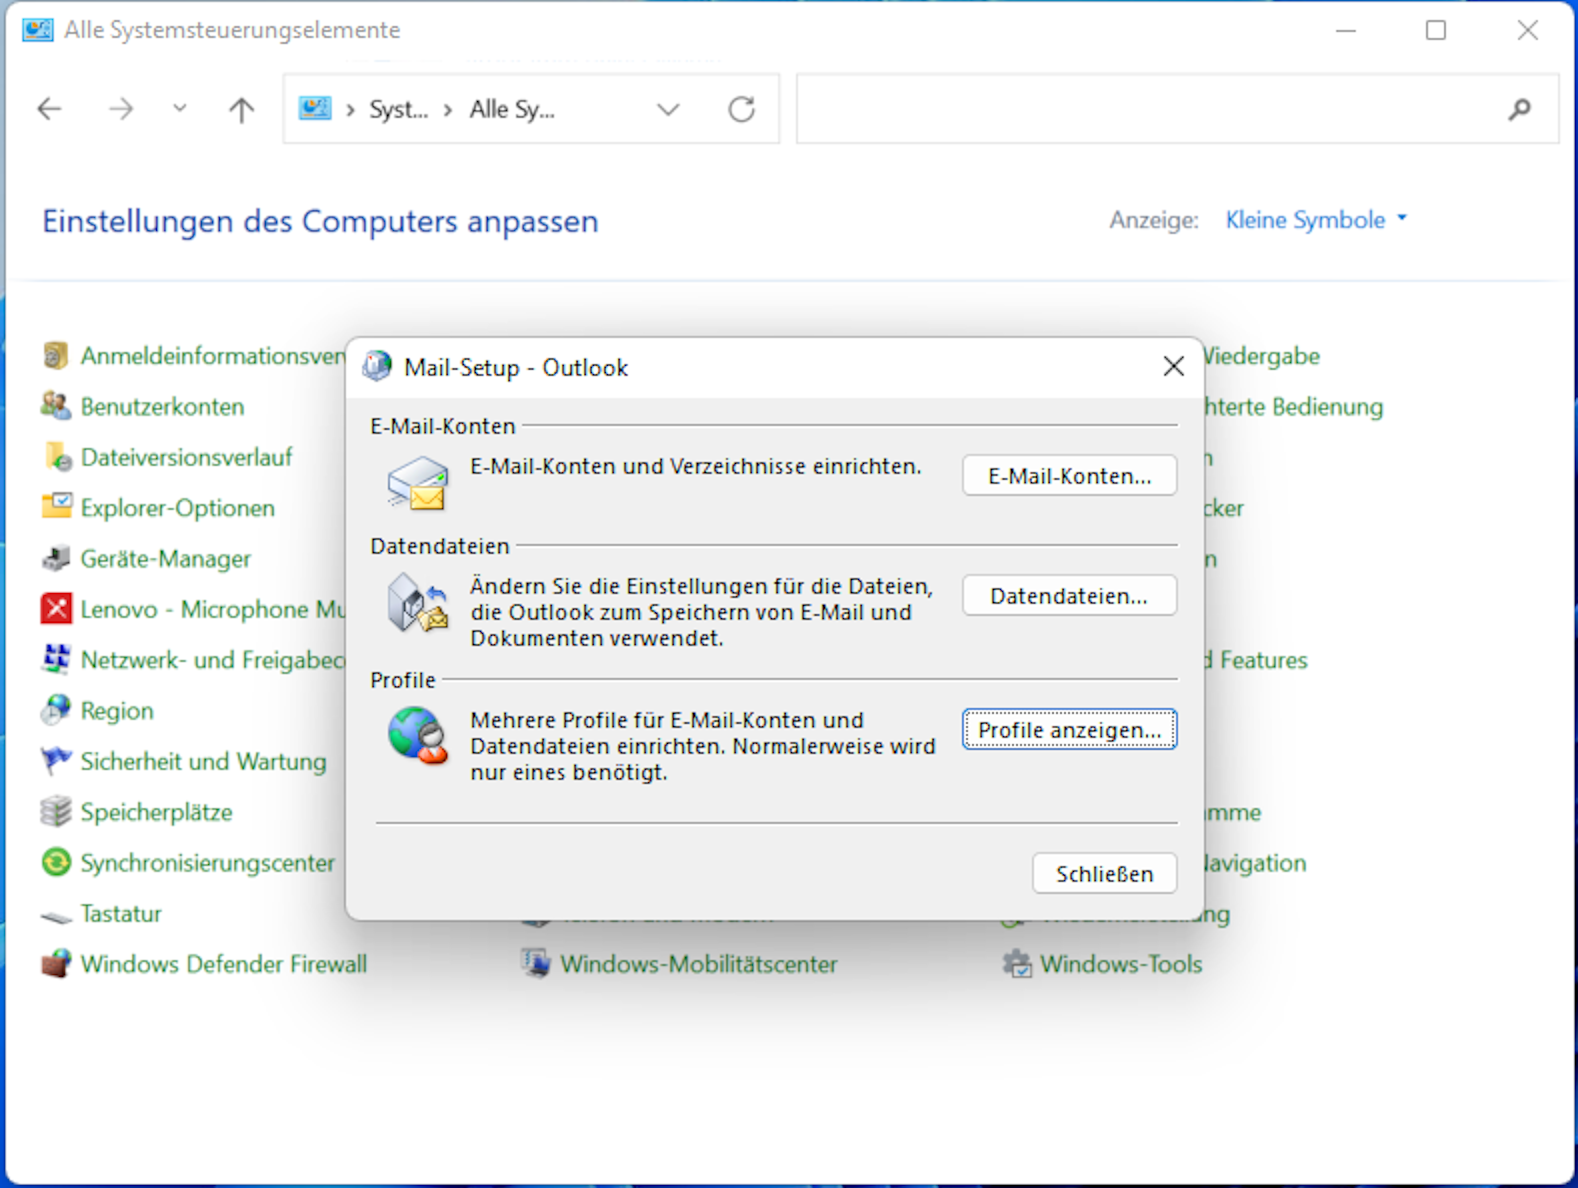Open Explorer-Optionen link
The width and height of the screenshot is (1578, 1188).
pos(177,508)
